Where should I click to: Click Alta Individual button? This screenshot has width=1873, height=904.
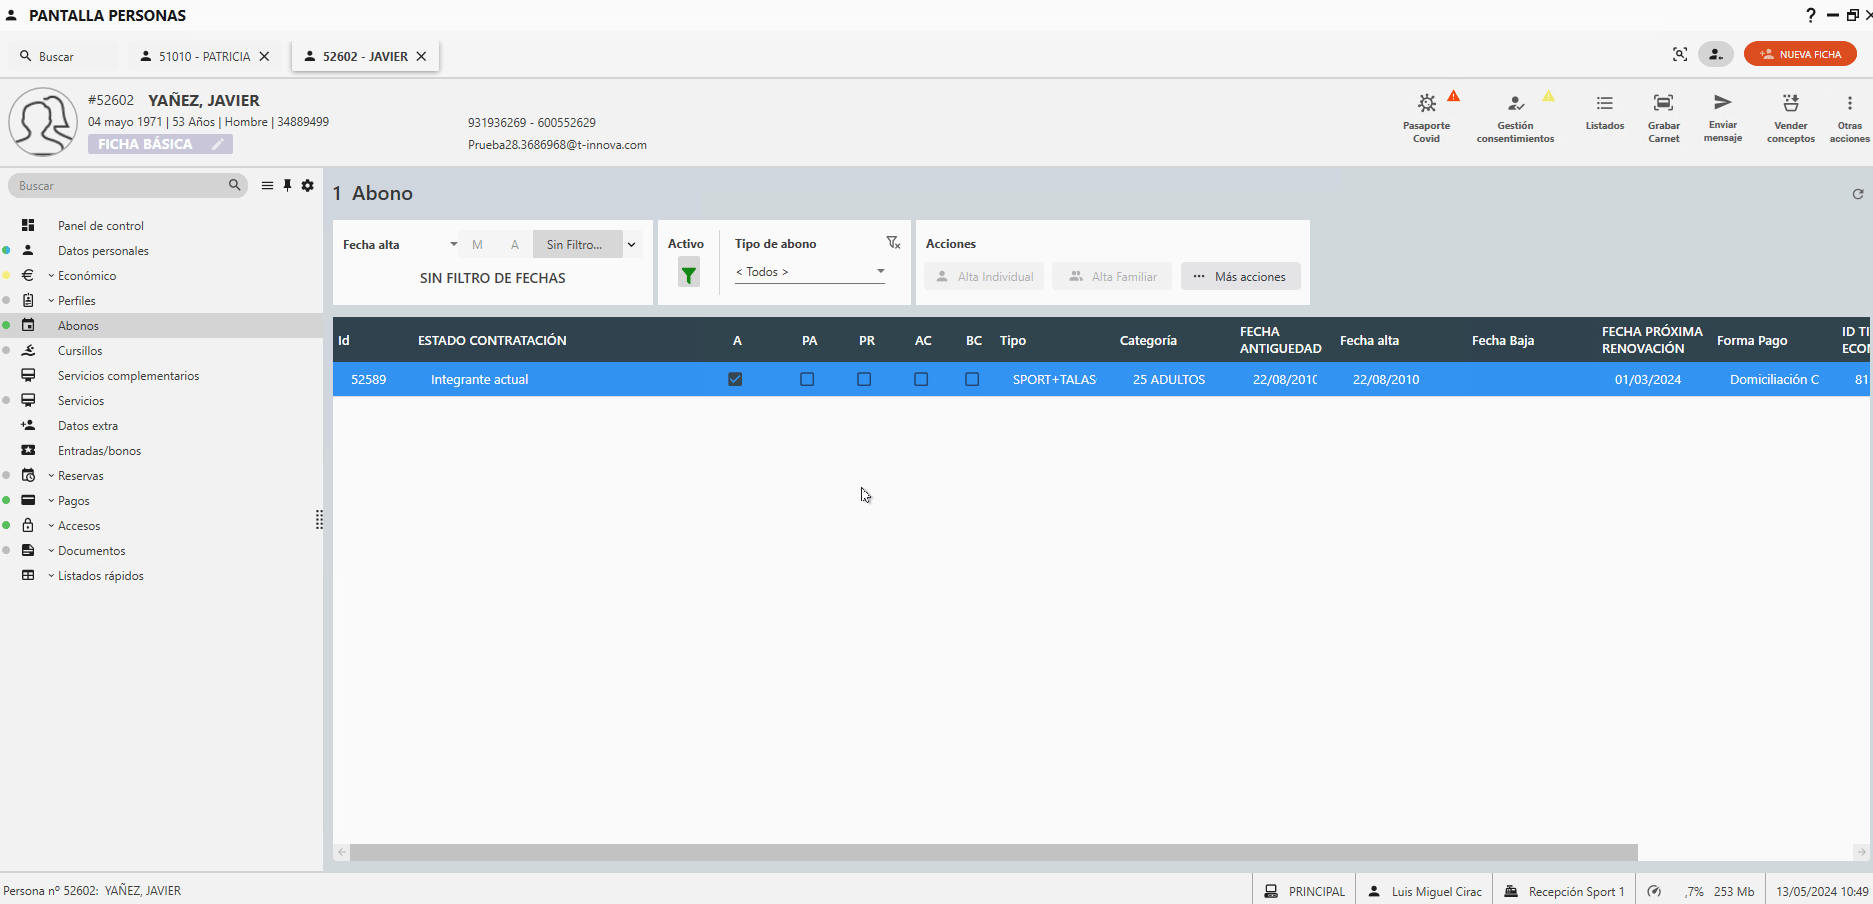click(x=984, y=277)
